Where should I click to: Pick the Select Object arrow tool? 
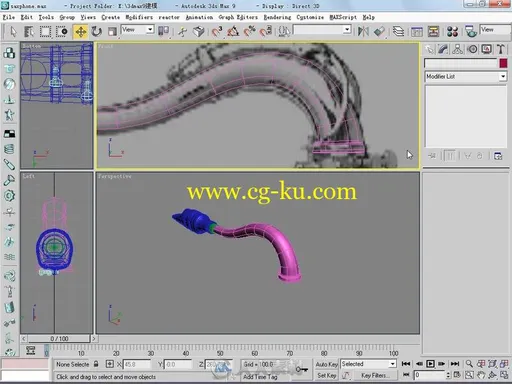click(x=13, y=32)
